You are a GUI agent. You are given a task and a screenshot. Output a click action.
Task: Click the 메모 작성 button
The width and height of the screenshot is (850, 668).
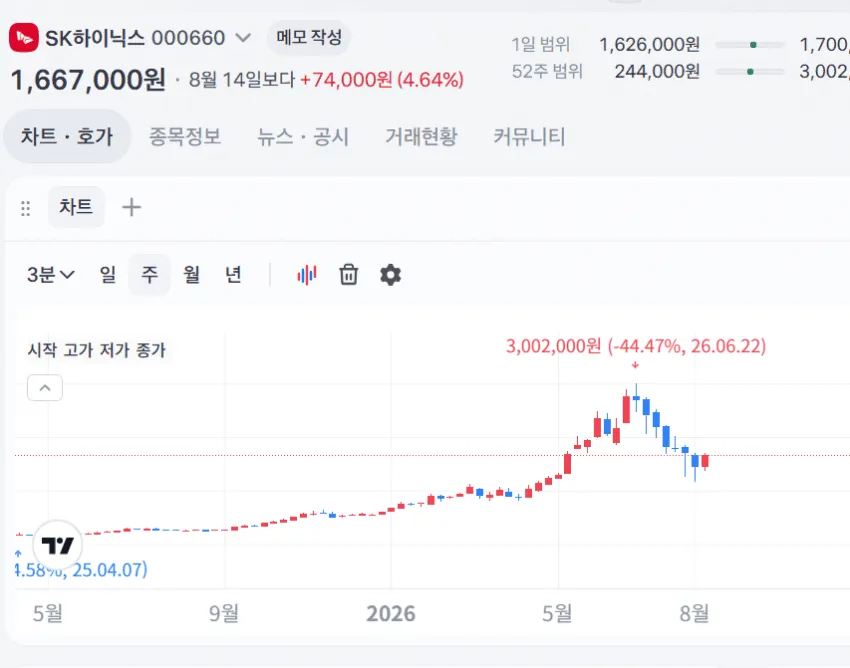tap(309, 37)
